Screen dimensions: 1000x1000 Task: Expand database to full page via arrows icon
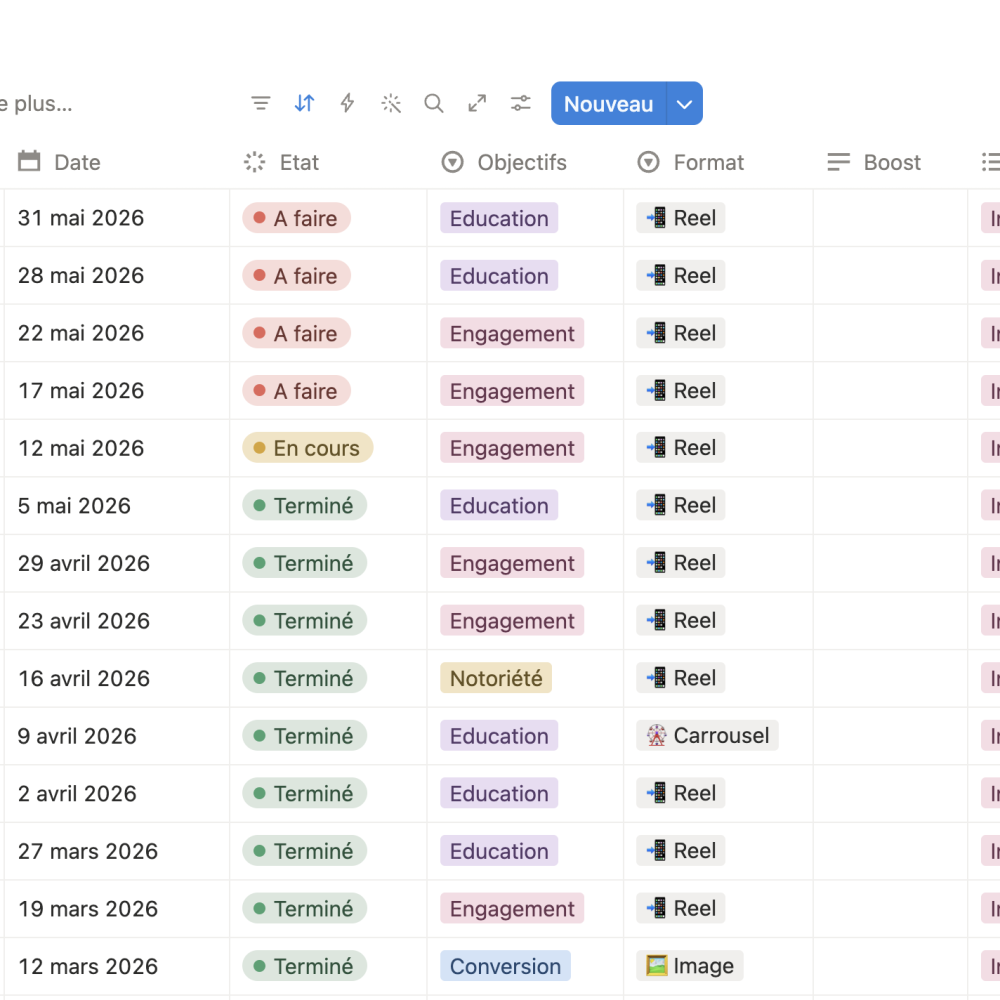tap(477, 103)
